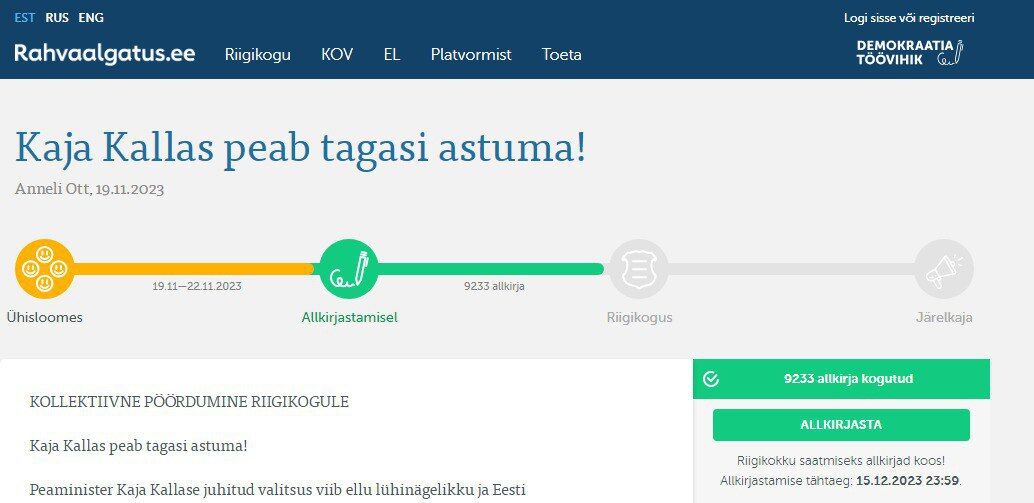Click the Riigikogus stage label
This screenshot has height=503, width=1034.
tap(640, 318)
